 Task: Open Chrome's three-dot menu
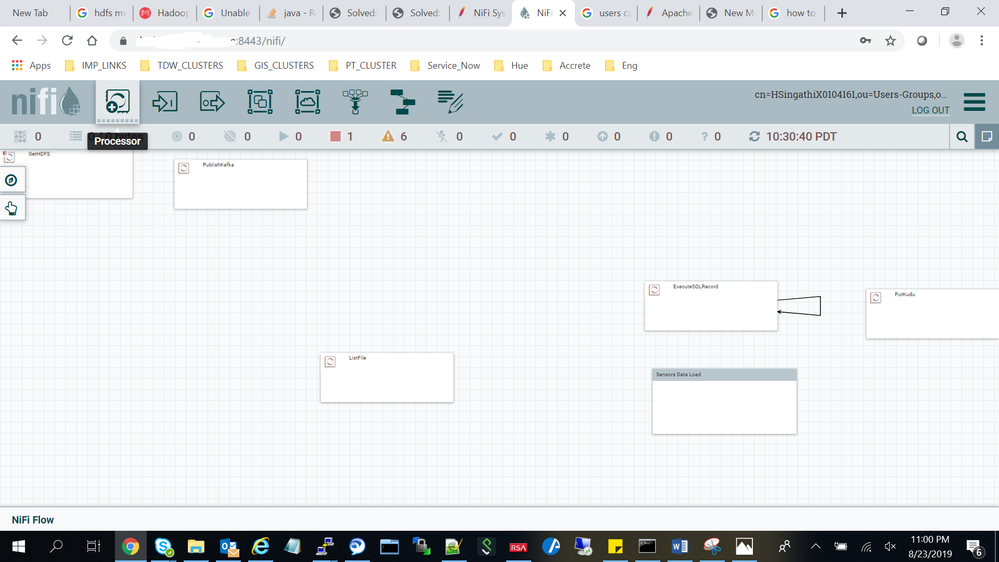pyautogui.click(x=982, y=41)
